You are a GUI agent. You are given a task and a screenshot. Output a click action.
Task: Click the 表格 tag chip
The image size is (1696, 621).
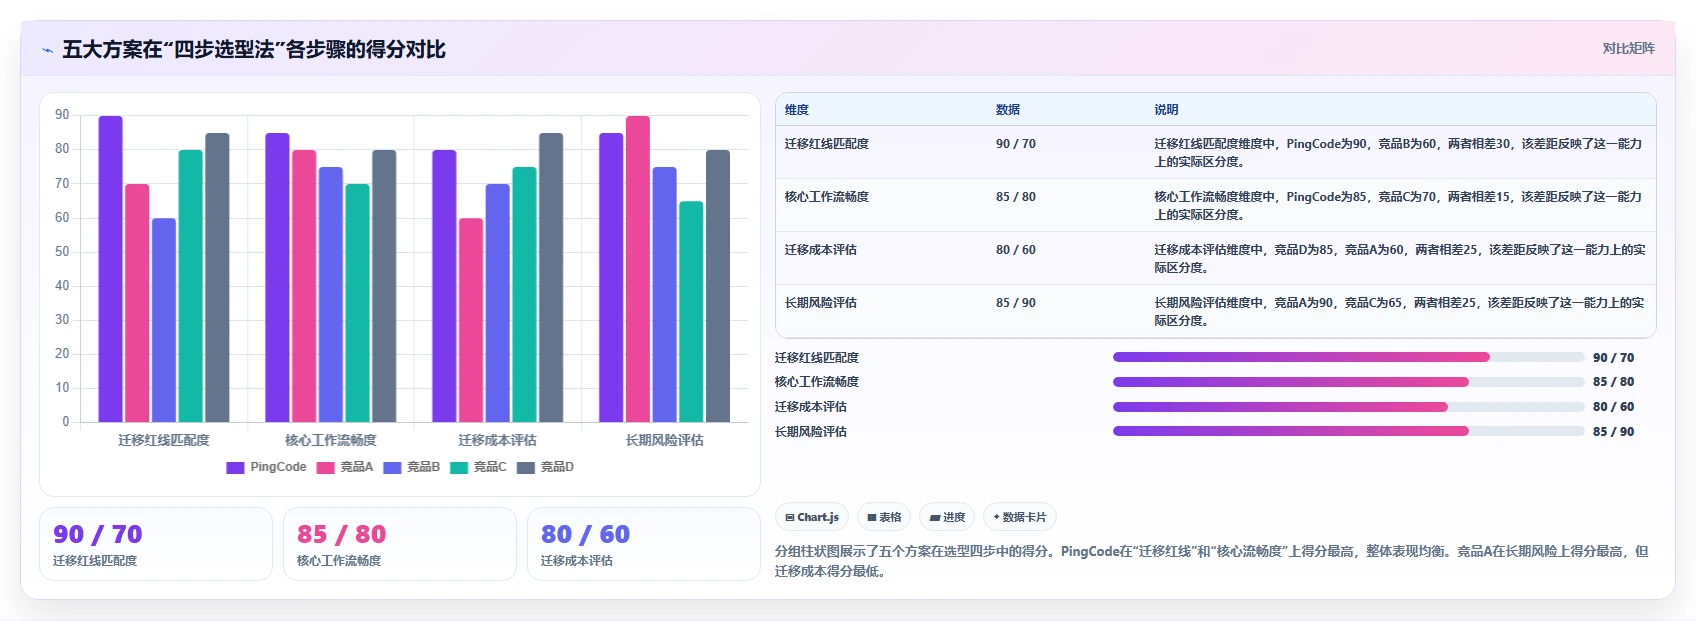pyautogui.click(x=884, y=517)
